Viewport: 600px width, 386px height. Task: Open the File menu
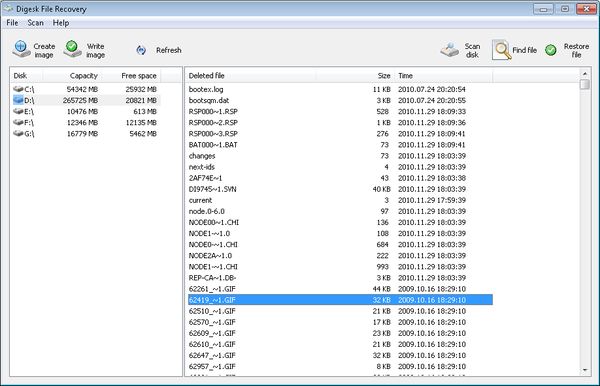click(x=12, y=23)
